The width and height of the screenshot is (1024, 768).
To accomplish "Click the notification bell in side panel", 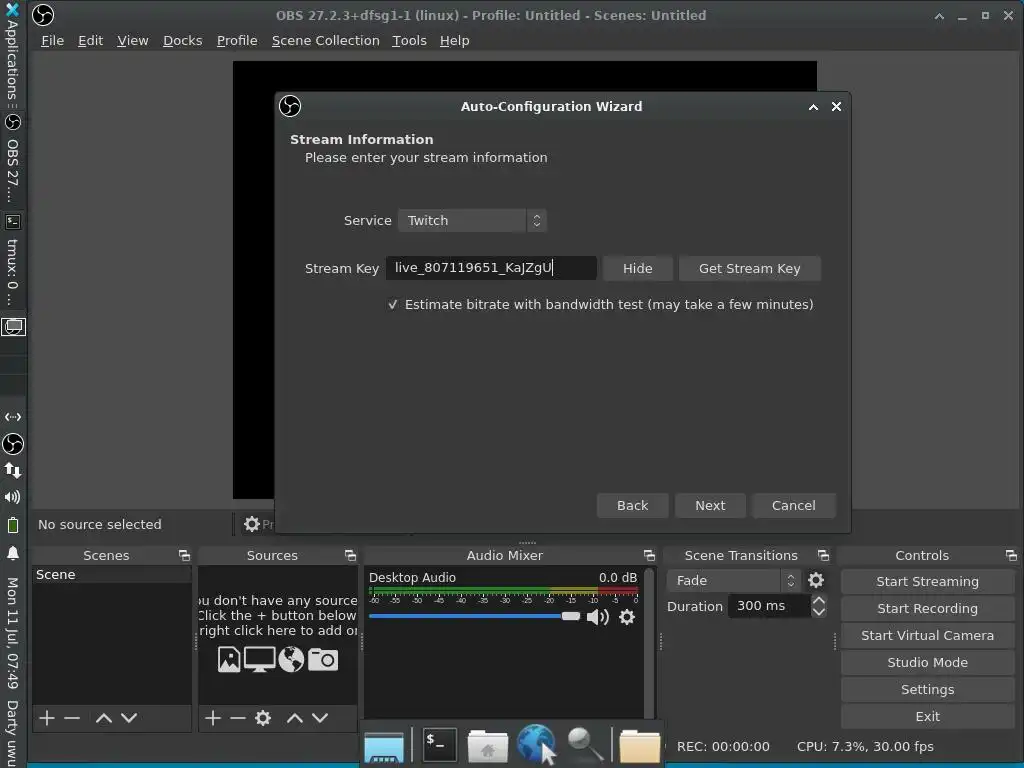I will coord(12,553).
